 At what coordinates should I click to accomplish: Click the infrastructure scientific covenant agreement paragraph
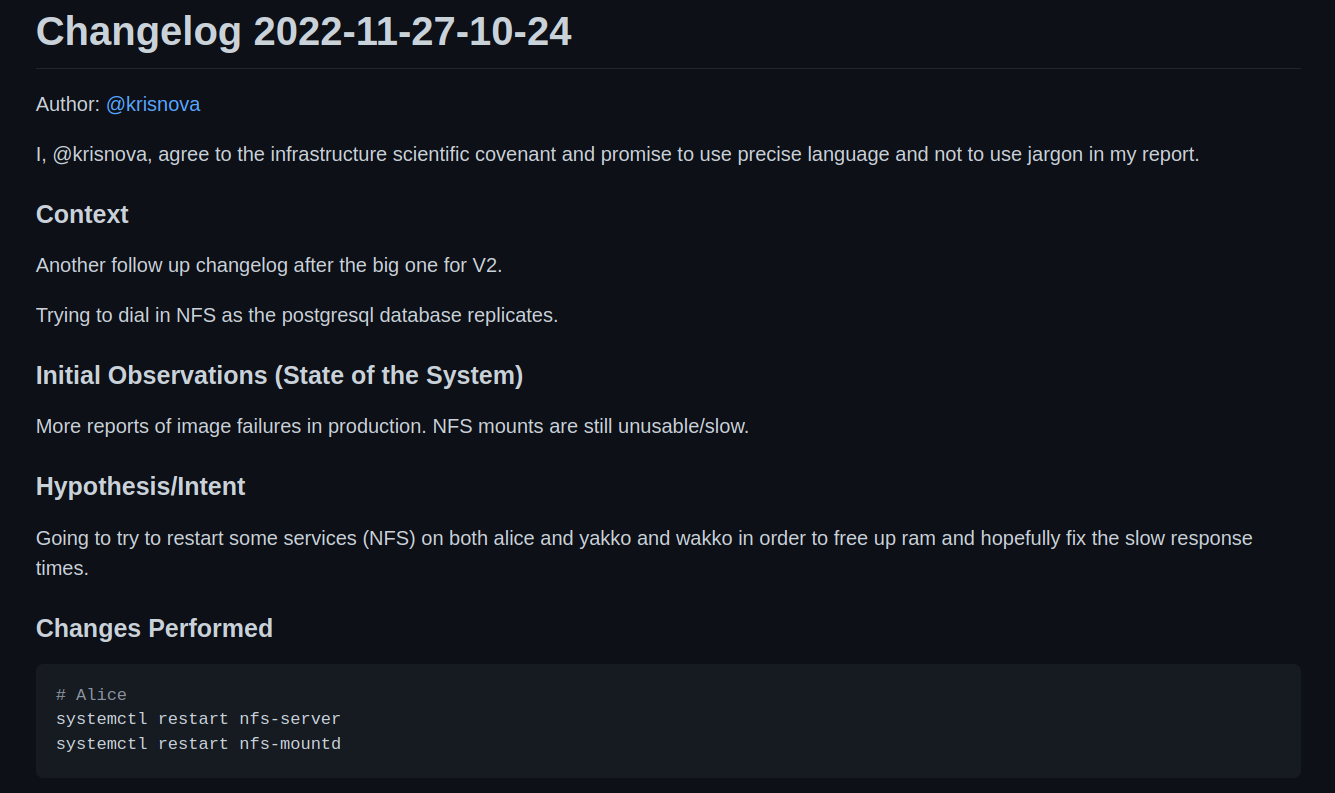(618, 155)
